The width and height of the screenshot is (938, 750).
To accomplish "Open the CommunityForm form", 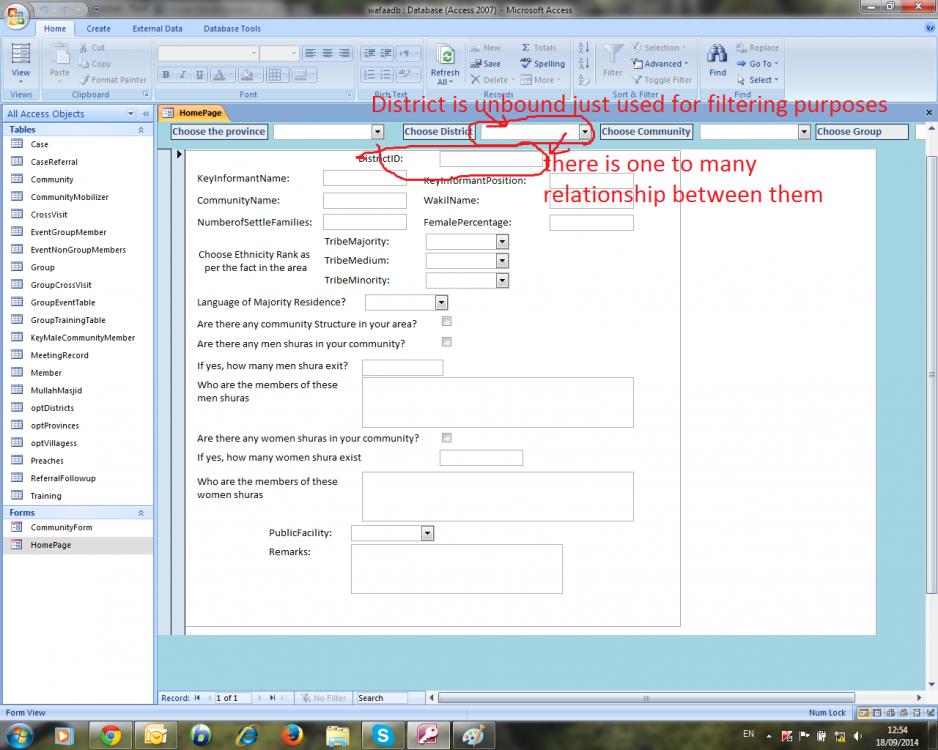I will coord(61,528).
